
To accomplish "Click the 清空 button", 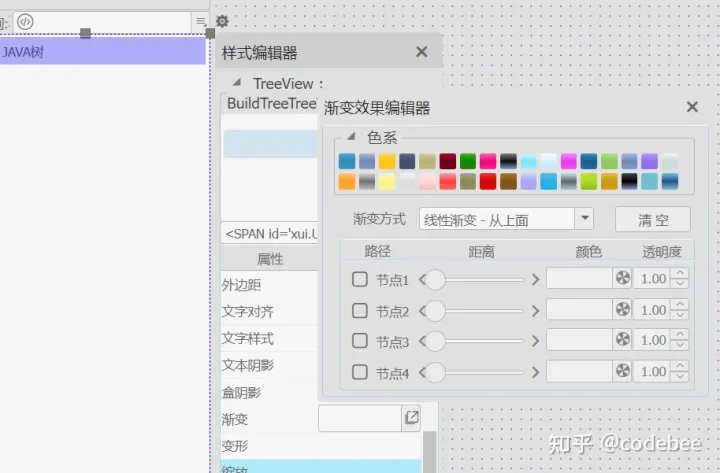I will coord(652,220).
